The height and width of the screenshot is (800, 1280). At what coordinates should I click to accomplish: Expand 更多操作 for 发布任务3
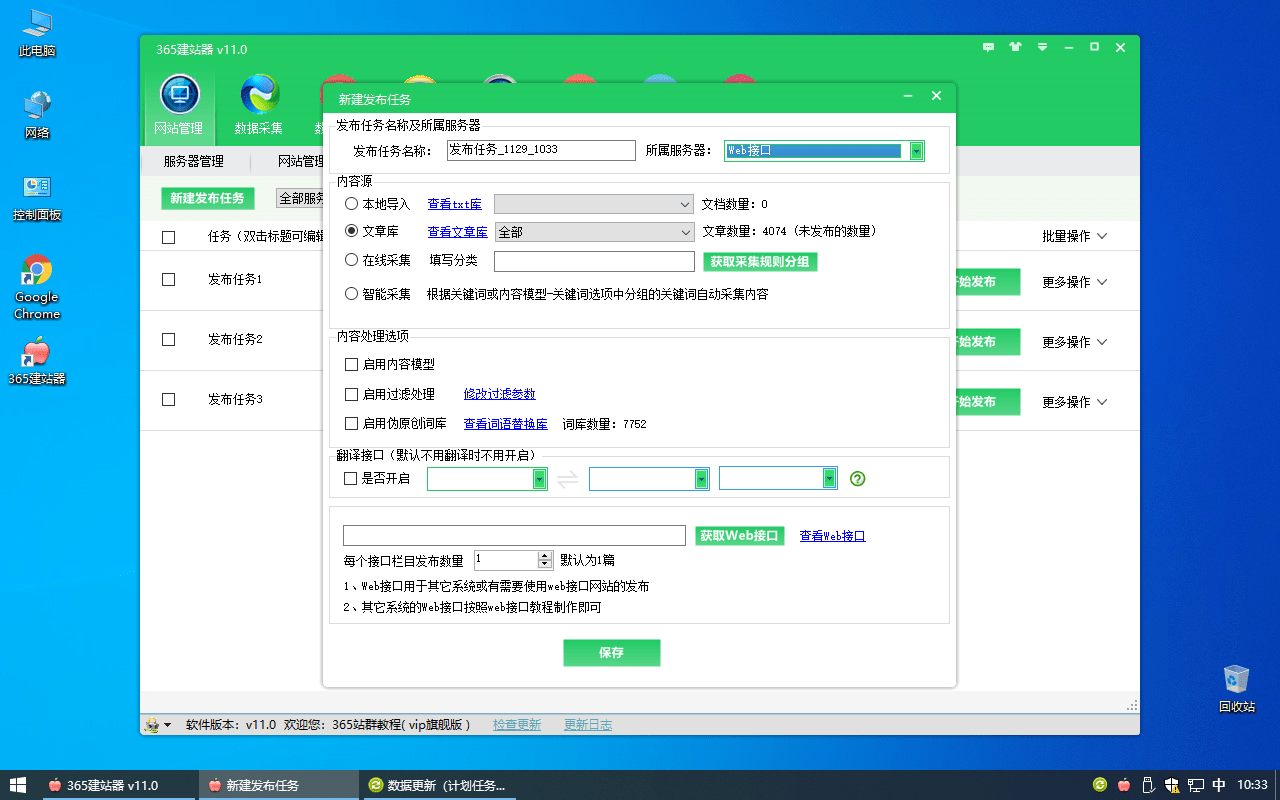(x=1075, y=402)
